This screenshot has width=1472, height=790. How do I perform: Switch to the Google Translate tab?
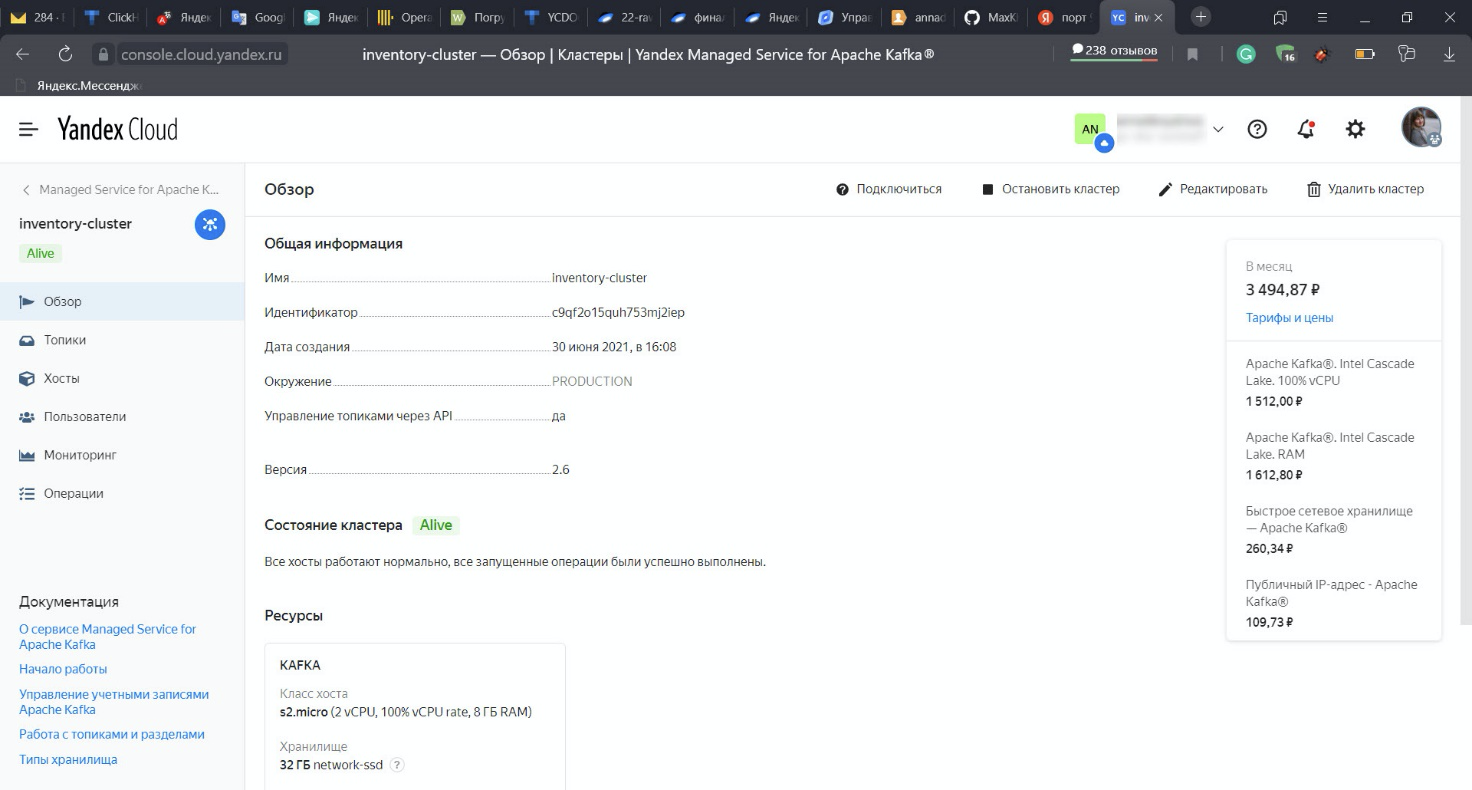pyautogui.click(x=256, y=17)
